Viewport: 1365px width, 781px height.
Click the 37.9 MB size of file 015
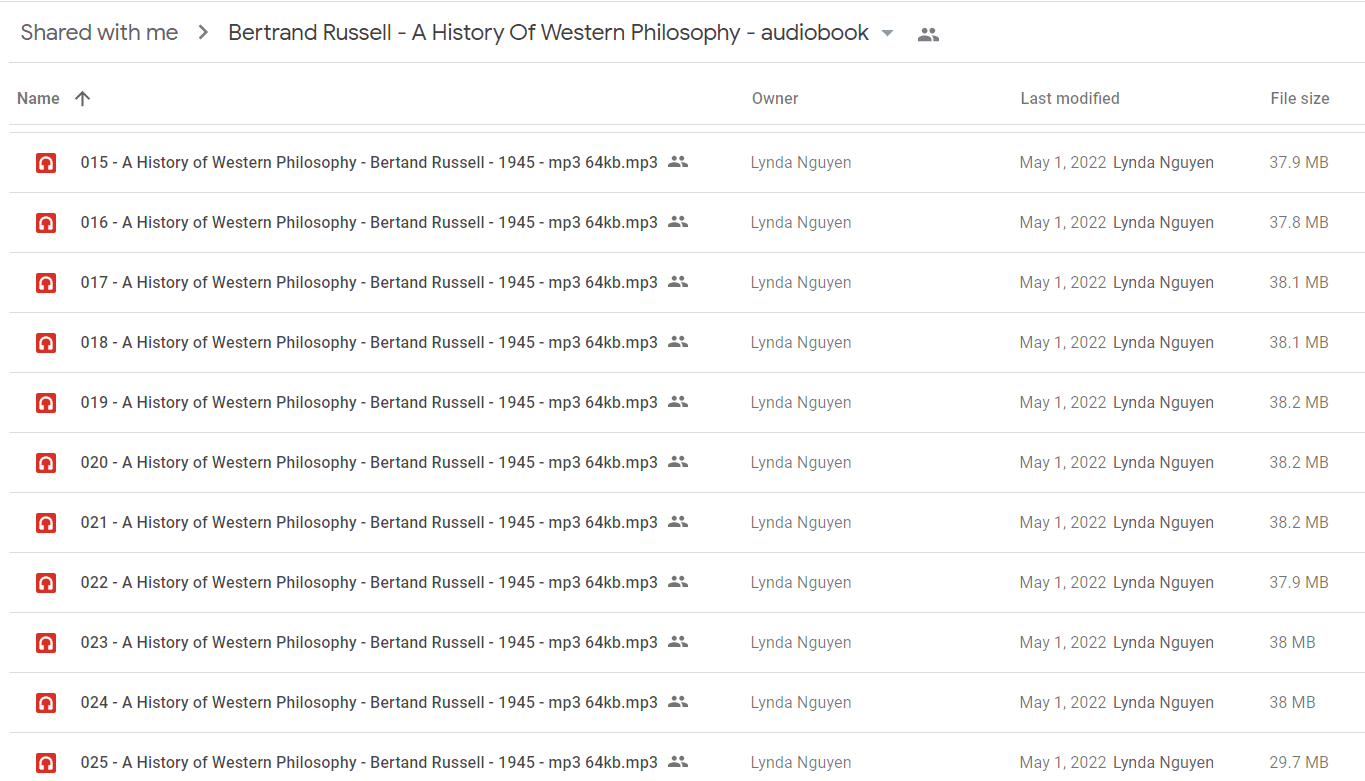pyautogui.click(x=1299, y=163)
